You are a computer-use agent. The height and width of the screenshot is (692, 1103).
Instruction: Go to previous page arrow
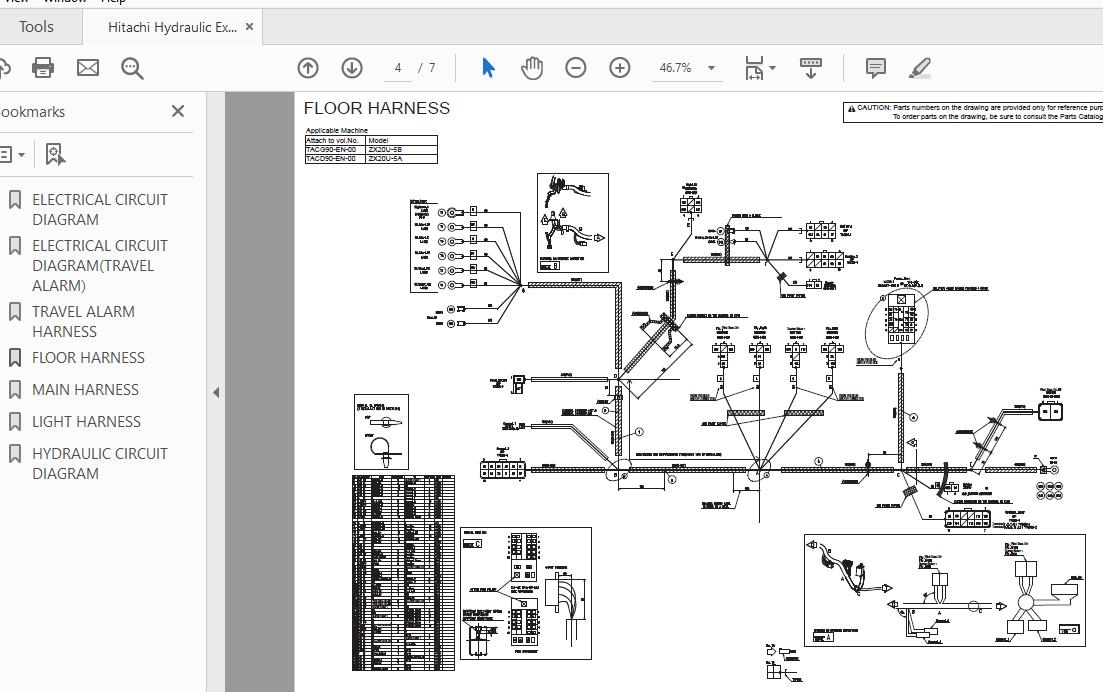point(308,68)
